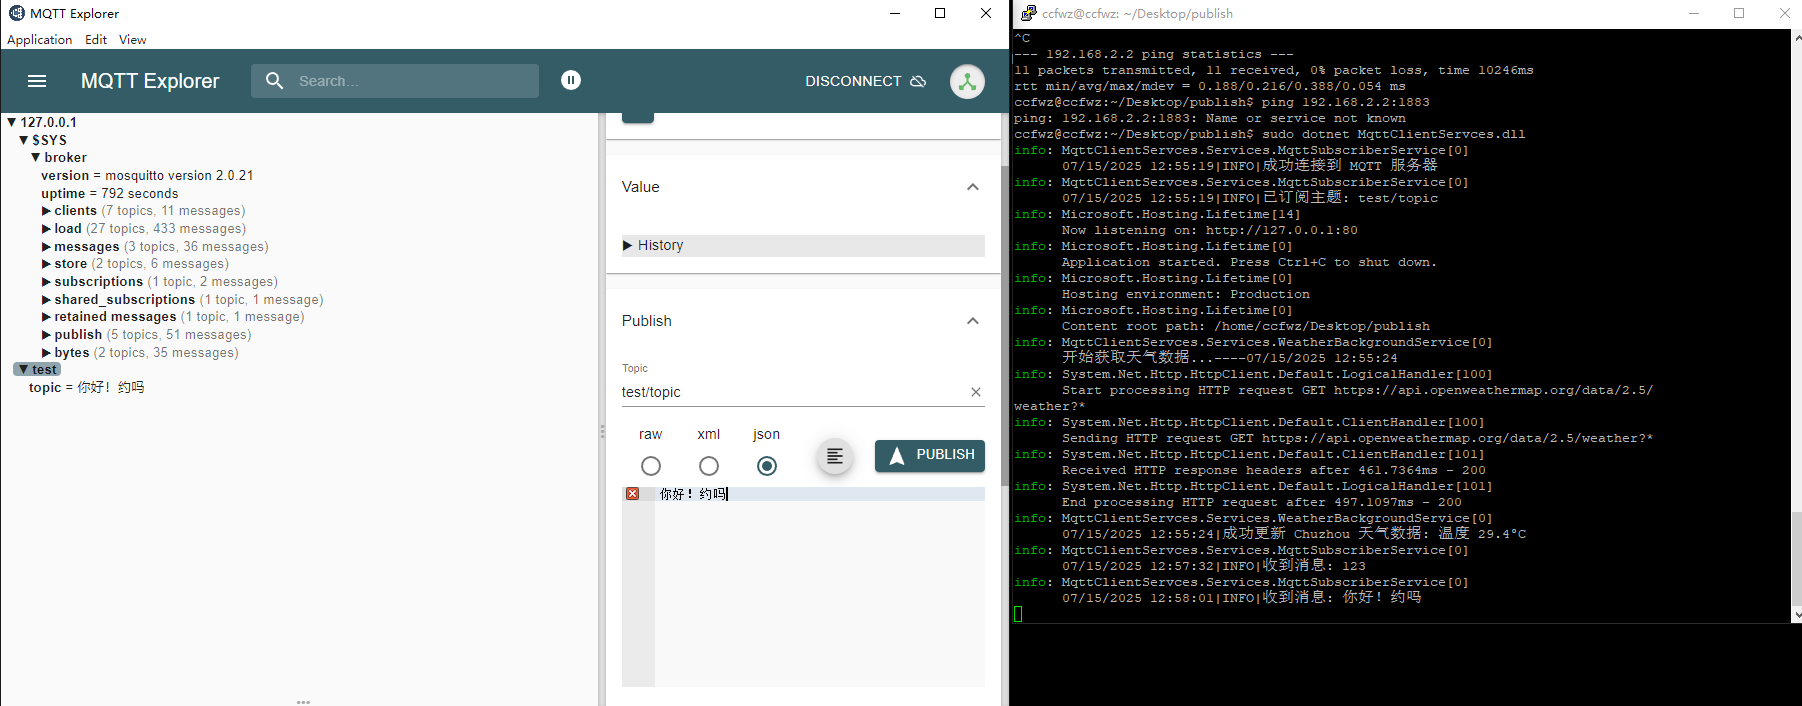This screenshot has width=1802, height=706.
Task: Open the View menu
Action: 133,40
